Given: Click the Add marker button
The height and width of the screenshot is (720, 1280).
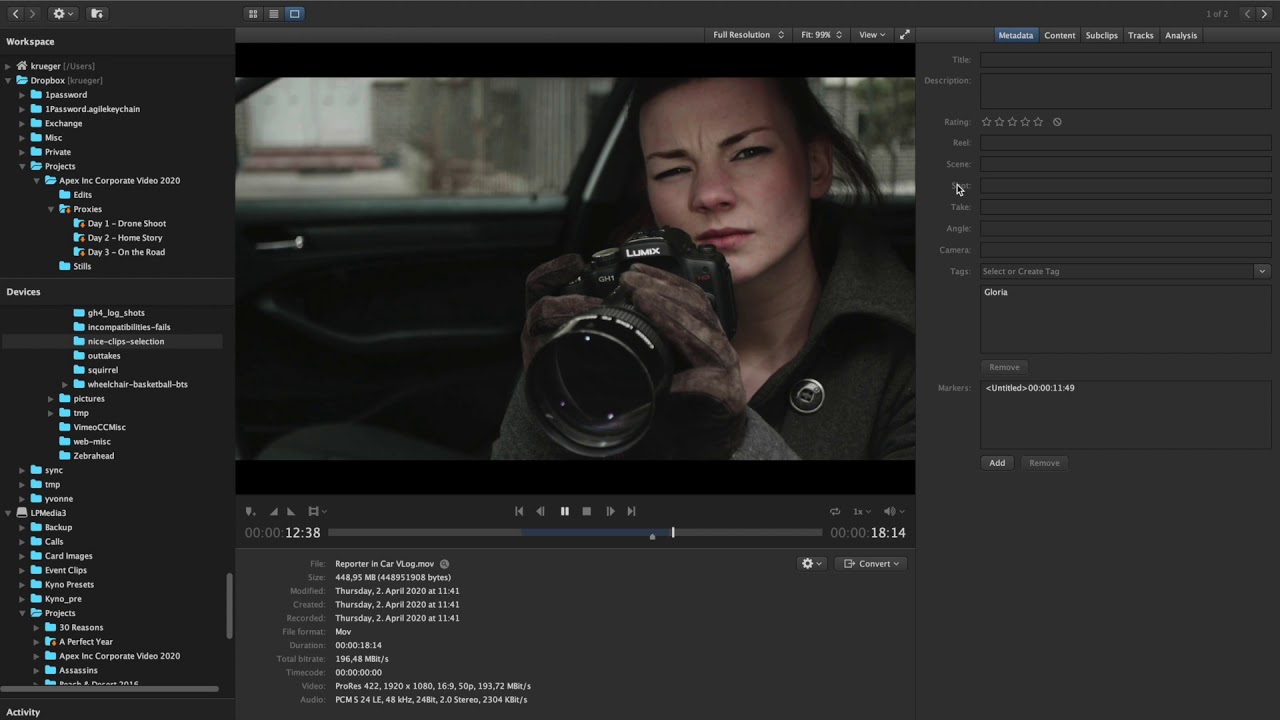Looking at the screenshot, I should [997, 463].
